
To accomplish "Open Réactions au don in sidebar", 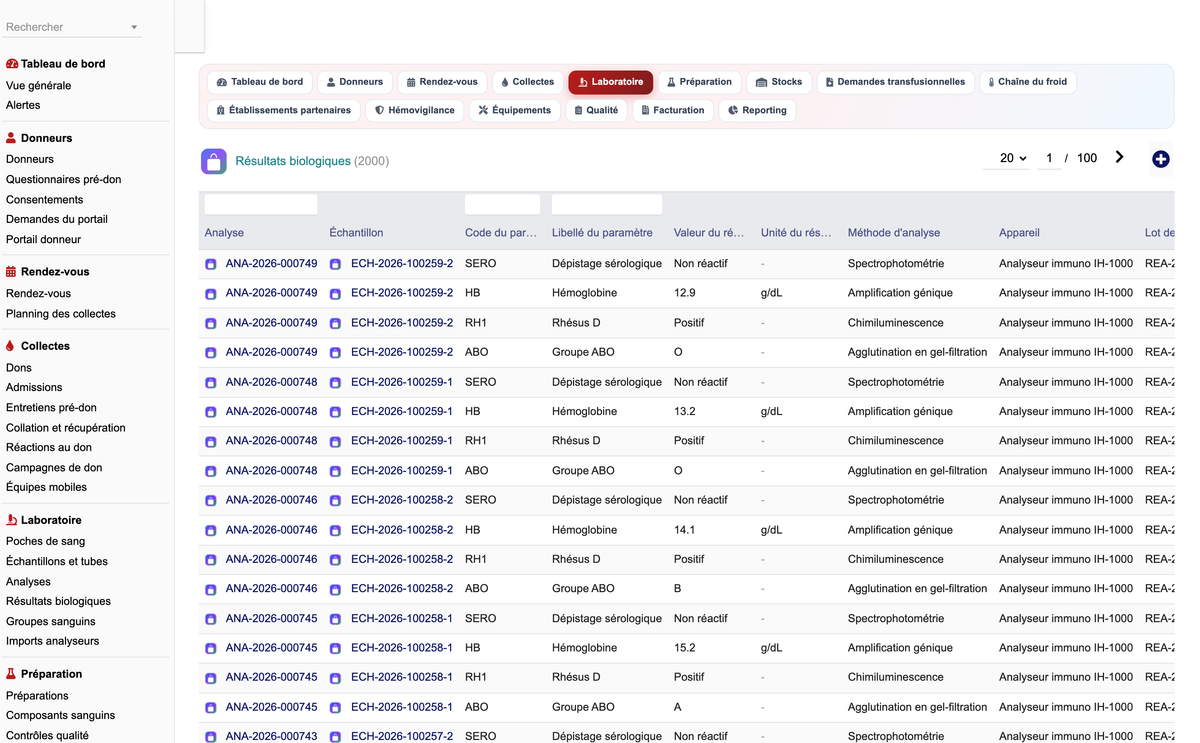I will click(x=49, y=448).
